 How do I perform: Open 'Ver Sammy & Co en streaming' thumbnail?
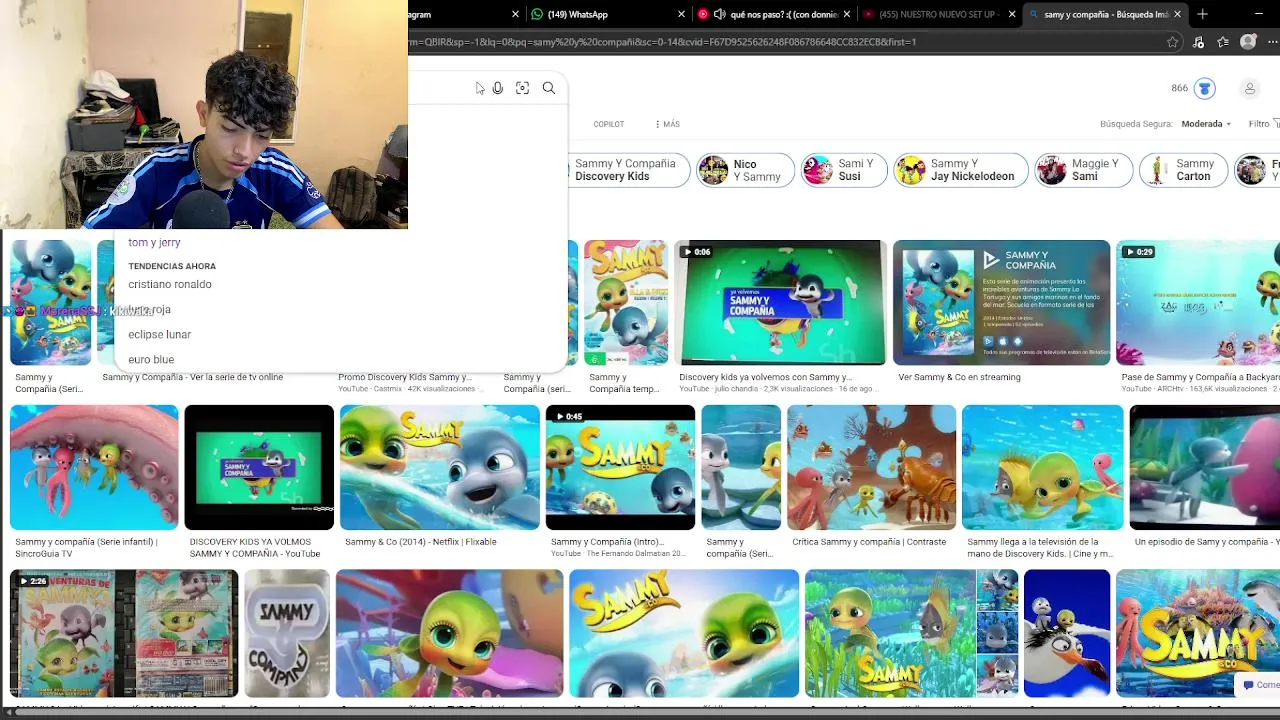[1001, 302]
